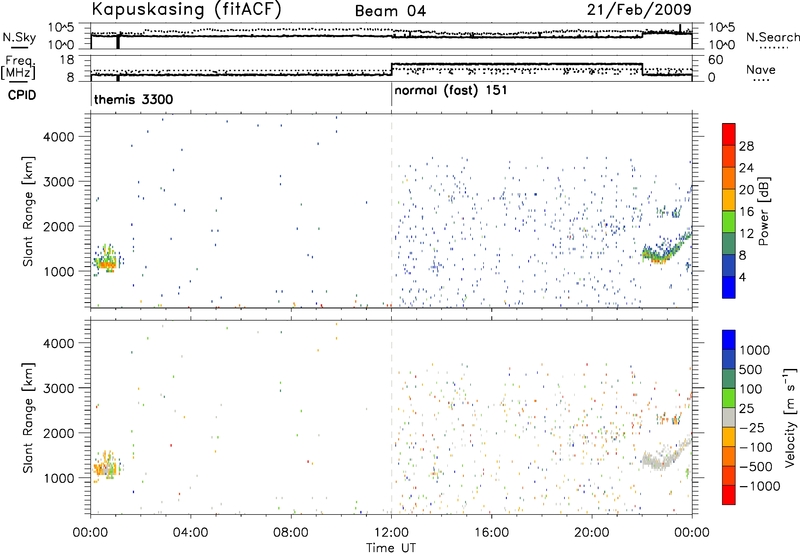
Task: Click the '4000' tick label on the power panel
Action: (x=58, y=137)
